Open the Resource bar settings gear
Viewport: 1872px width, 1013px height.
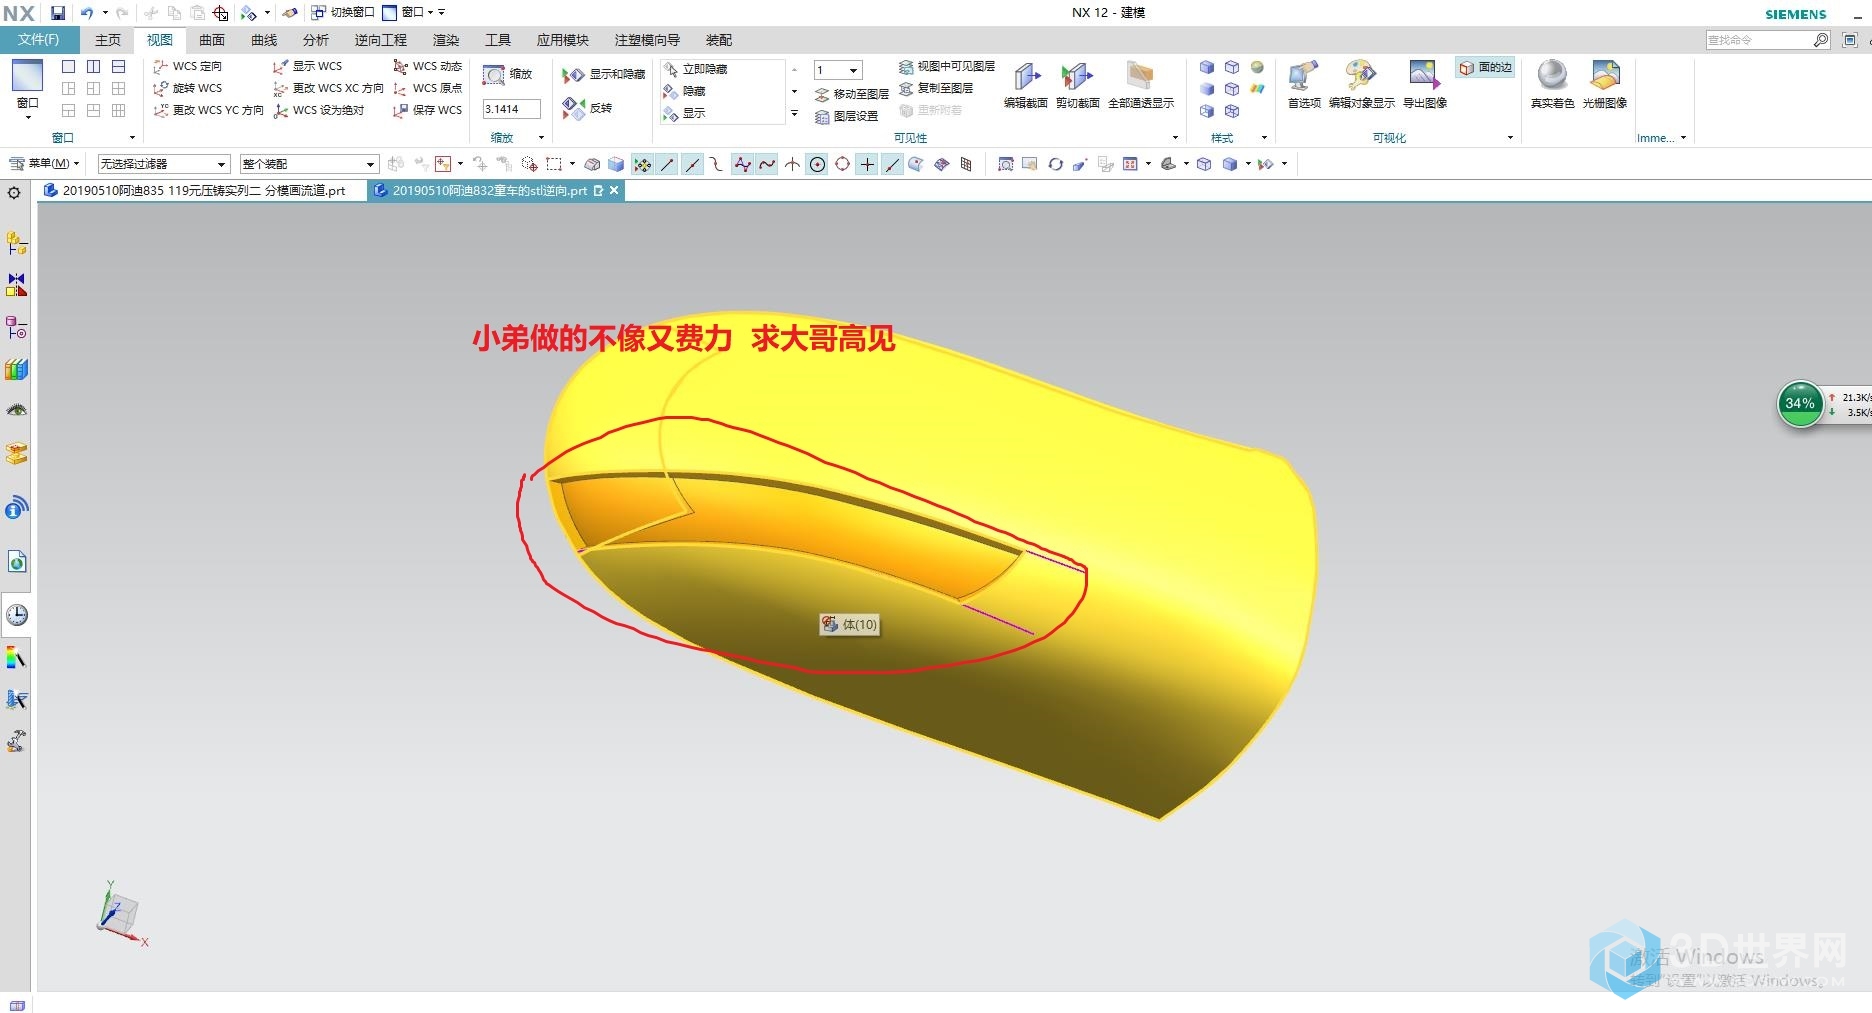pyautogui.click(x=14, y=192)
